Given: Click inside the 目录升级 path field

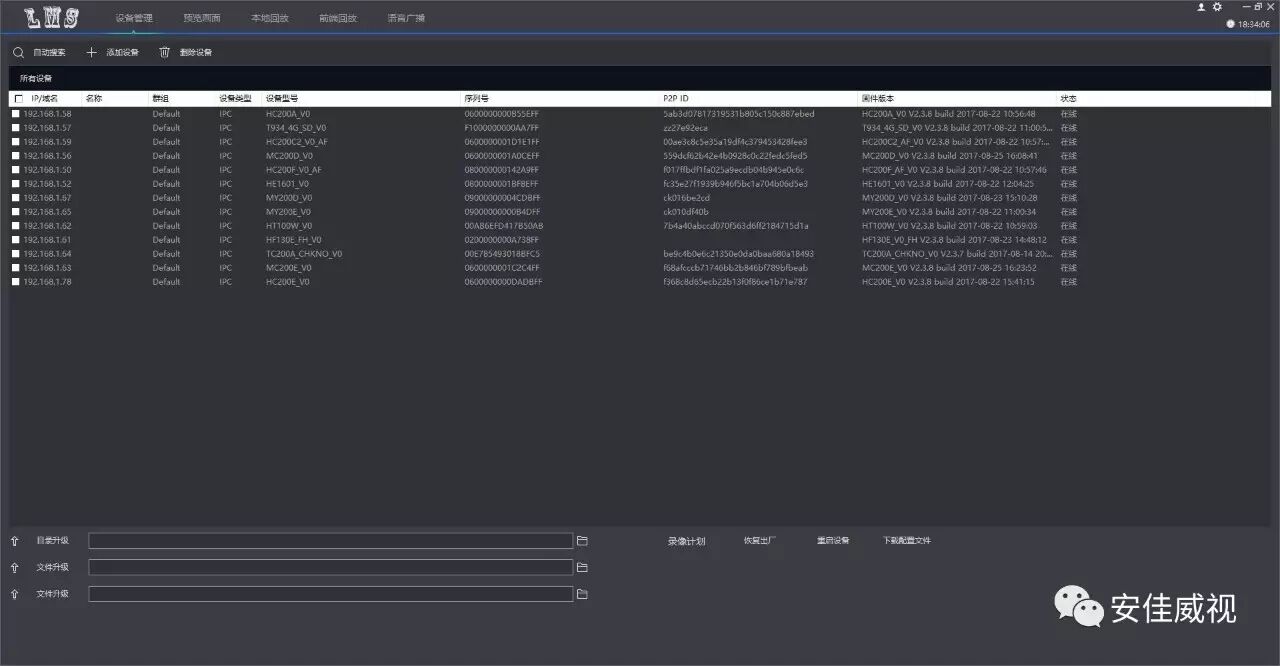Looking at the screenshot, I should (331, 541).
